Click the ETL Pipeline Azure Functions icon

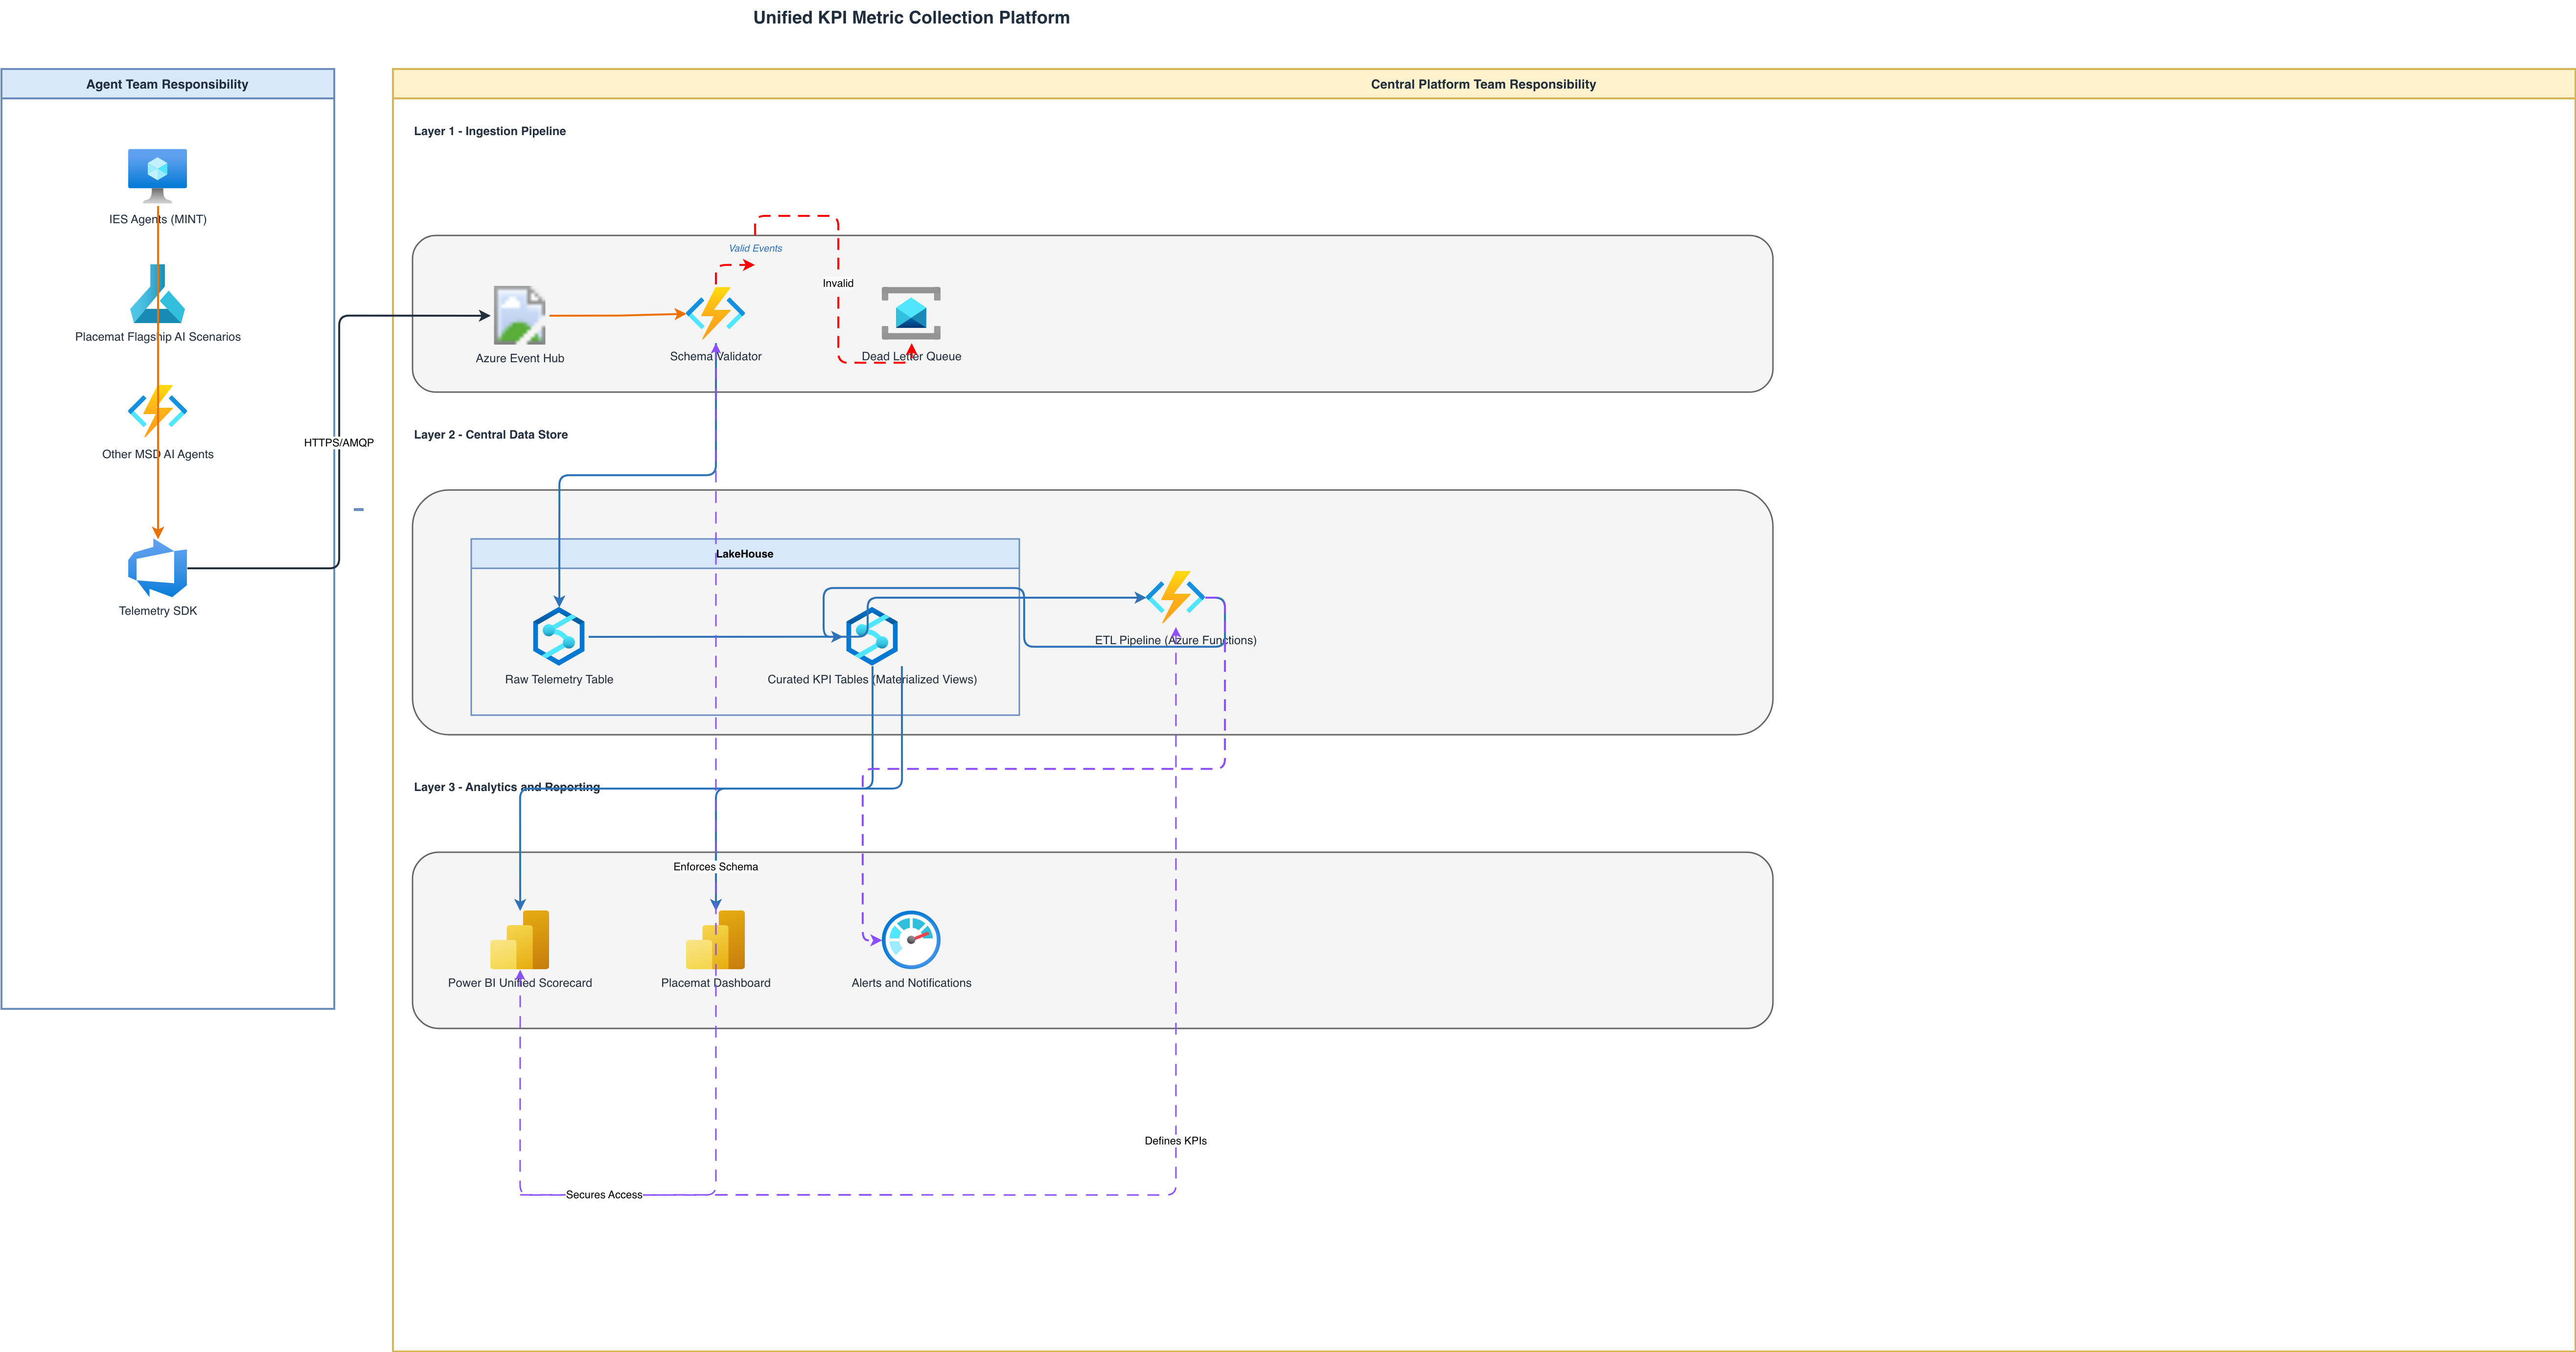[x=1175, y=597]
